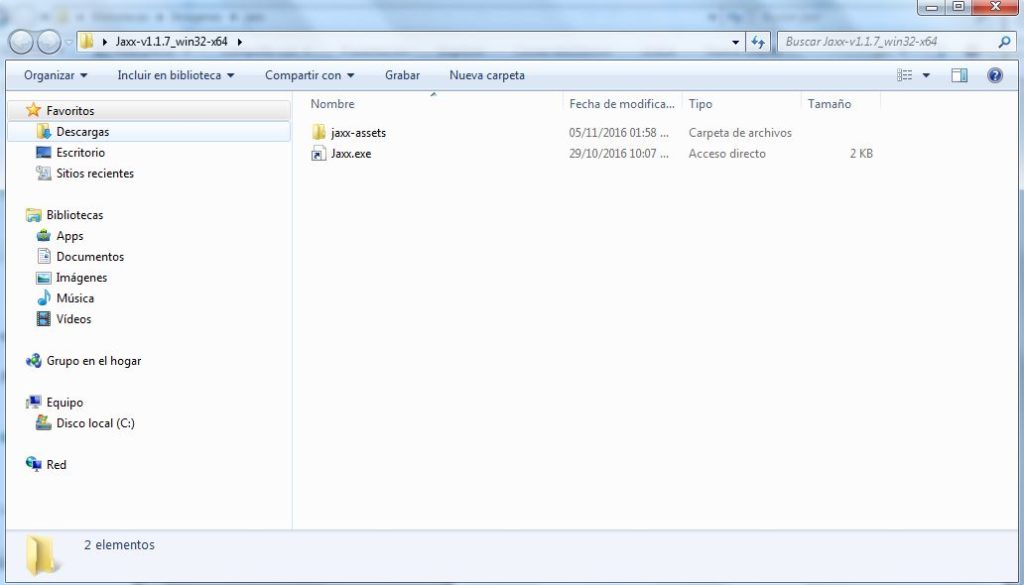Image resolution: width=1024 pixels, height=585 pixels.
Task: Click the date 05/11/2016 01:58 cell
Action: click(619, 133)
